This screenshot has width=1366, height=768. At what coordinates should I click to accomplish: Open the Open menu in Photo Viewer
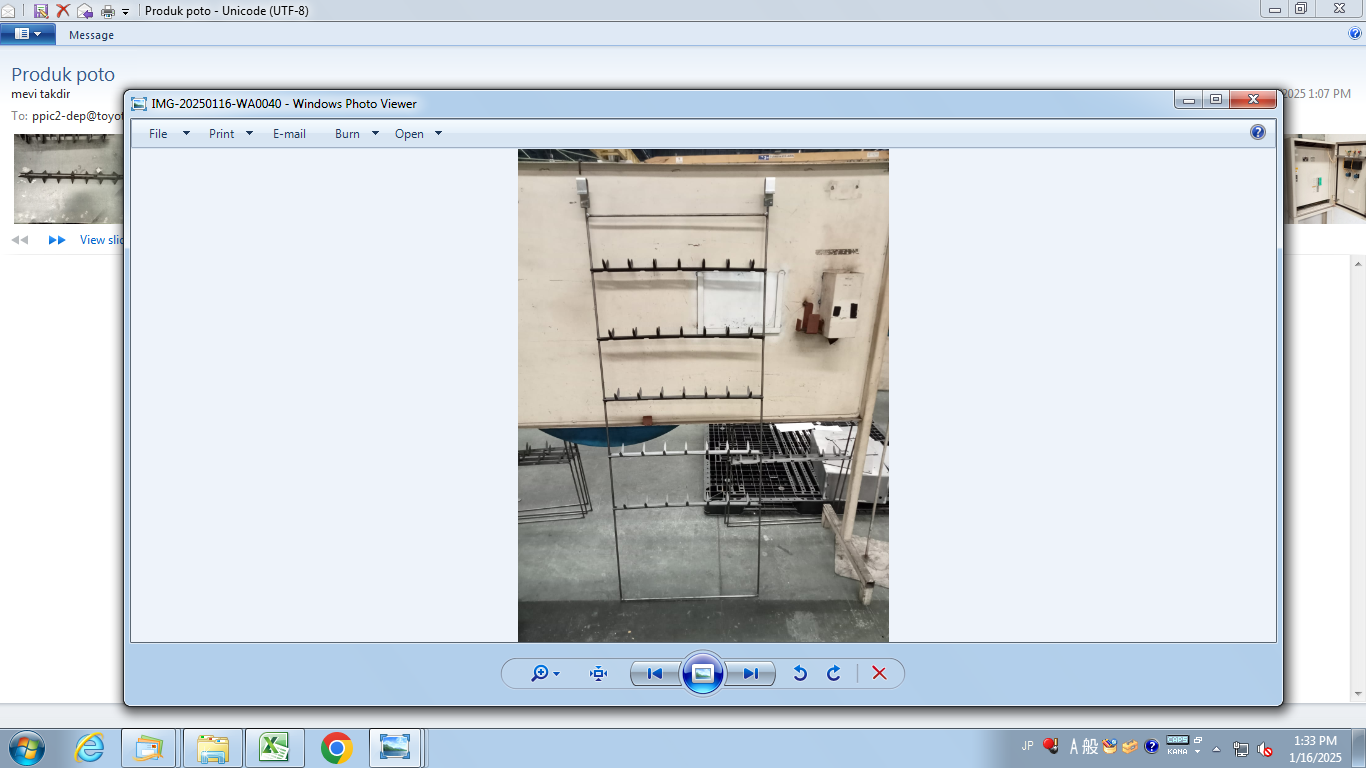[409, 134]
